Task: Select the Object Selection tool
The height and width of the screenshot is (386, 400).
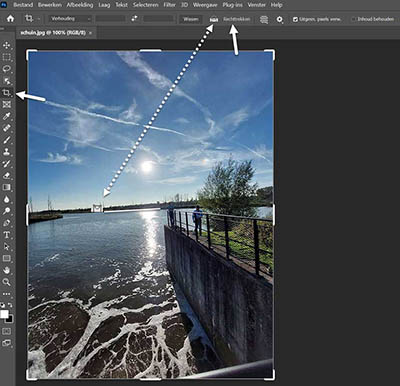Action: coord(6,81)
